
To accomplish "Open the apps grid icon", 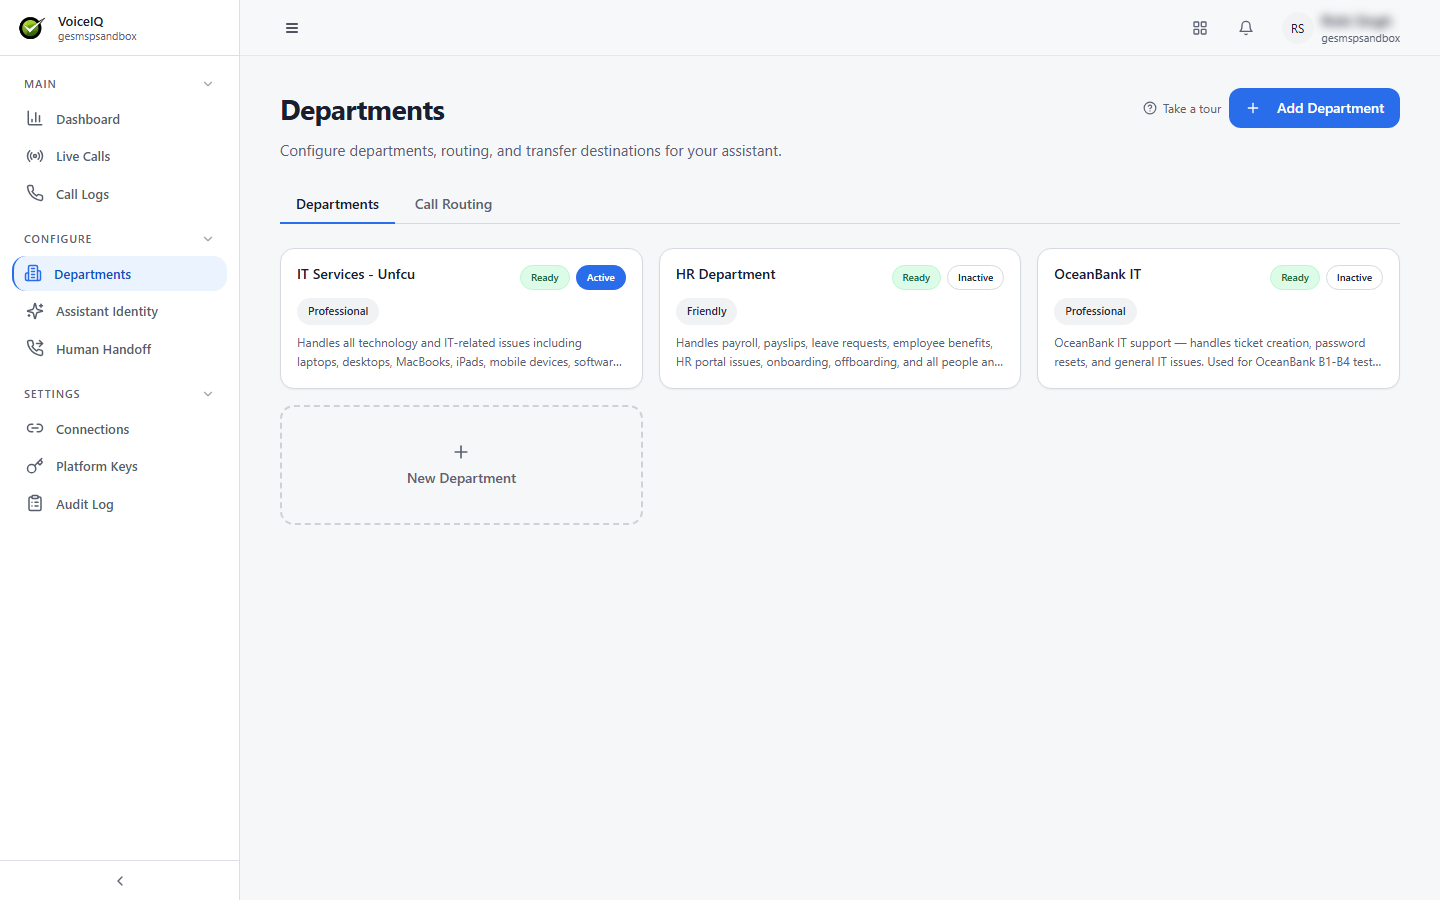I will [1200, 28].
